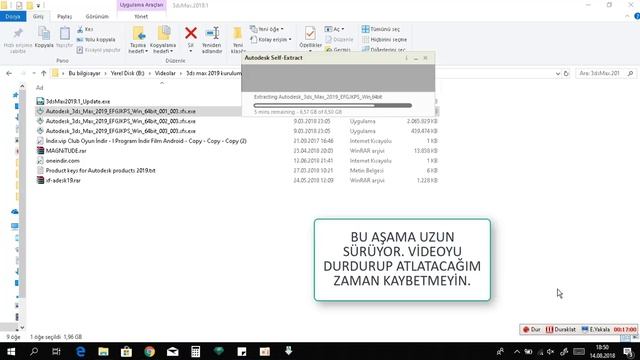Click the Dur stop recording button
The image size is (640, 360).
point(532,329)
